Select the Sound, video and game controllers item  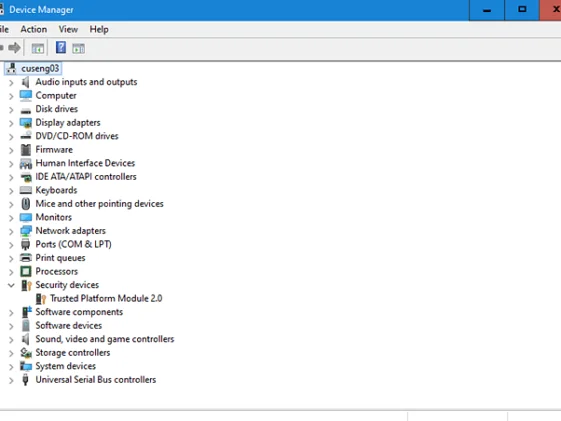(104, 339)
